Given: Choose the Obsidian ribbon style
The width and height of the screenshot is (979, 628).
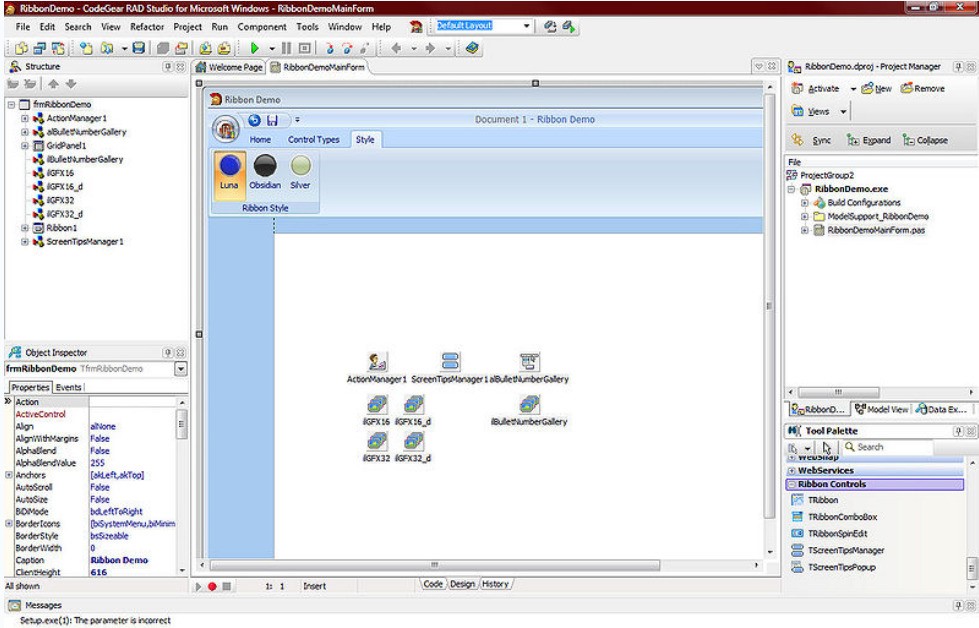Looking at the screenshot, I should 265,167.
